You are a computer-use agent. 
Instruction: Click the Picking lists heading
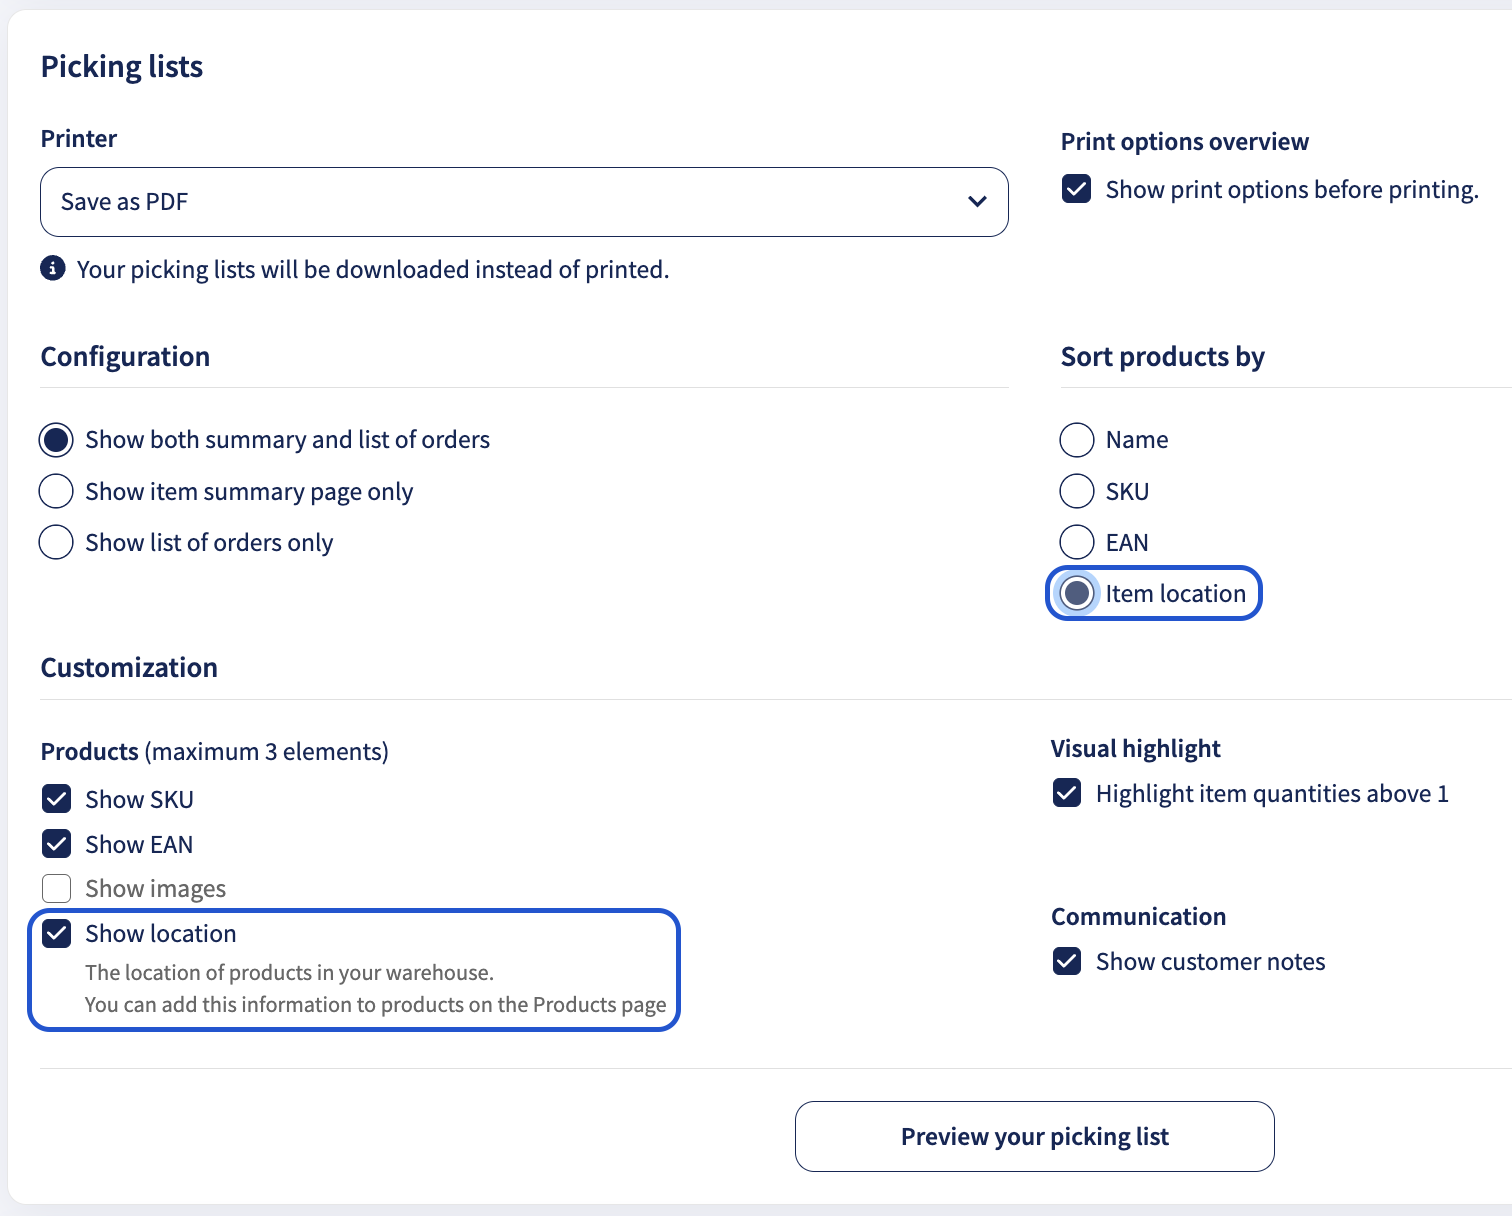(122, 67)
